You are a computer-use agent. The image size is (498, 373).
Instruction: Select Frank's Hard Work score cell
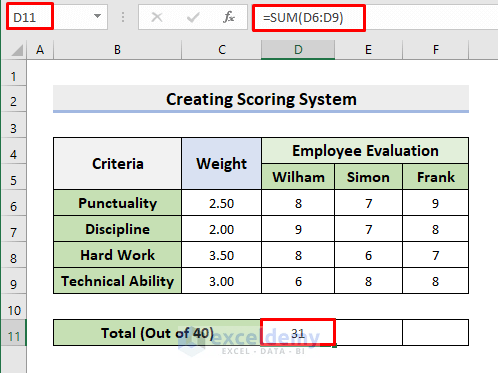coord(436,255)
